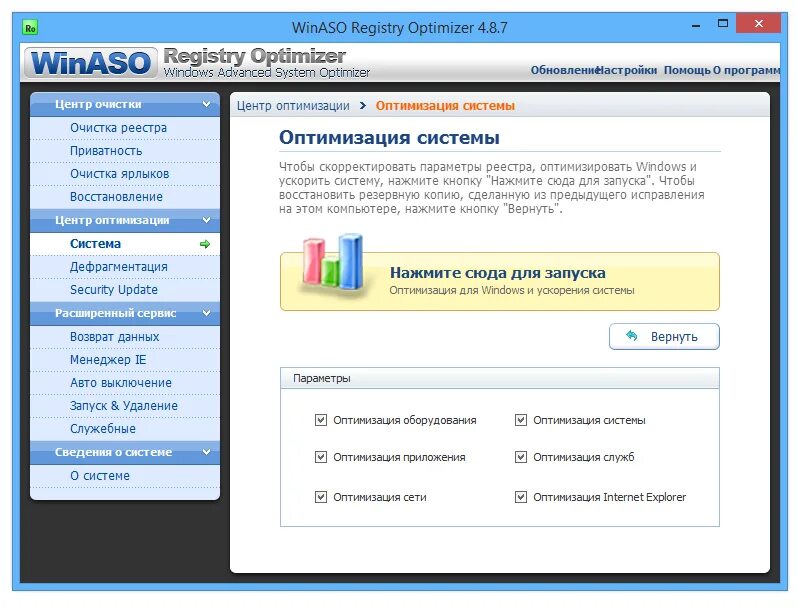Select Возврат данных in sidebar
798x608 pixels.
(x=125, y=337)
